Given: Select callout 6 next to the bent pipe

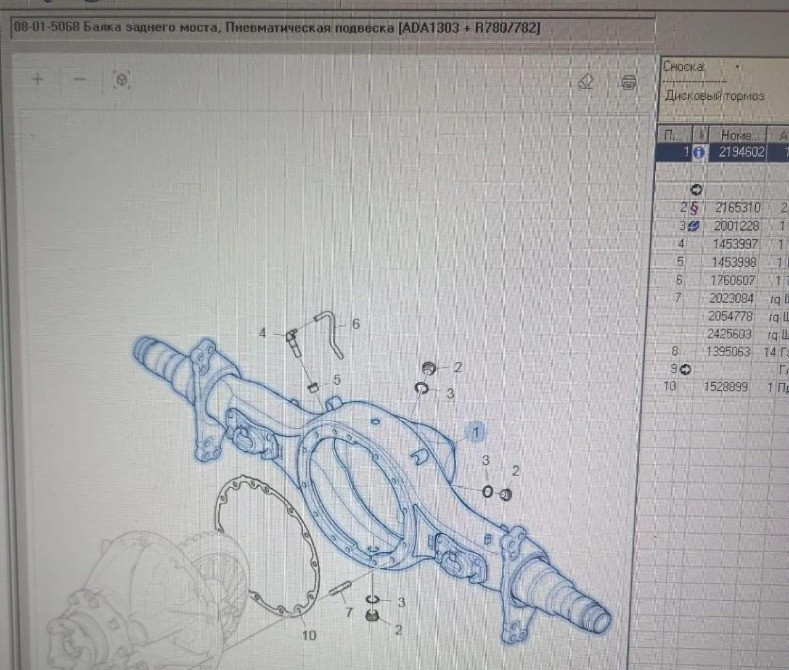Looking at the screenshot, I should pyautogui.click(x=356, y=324).
